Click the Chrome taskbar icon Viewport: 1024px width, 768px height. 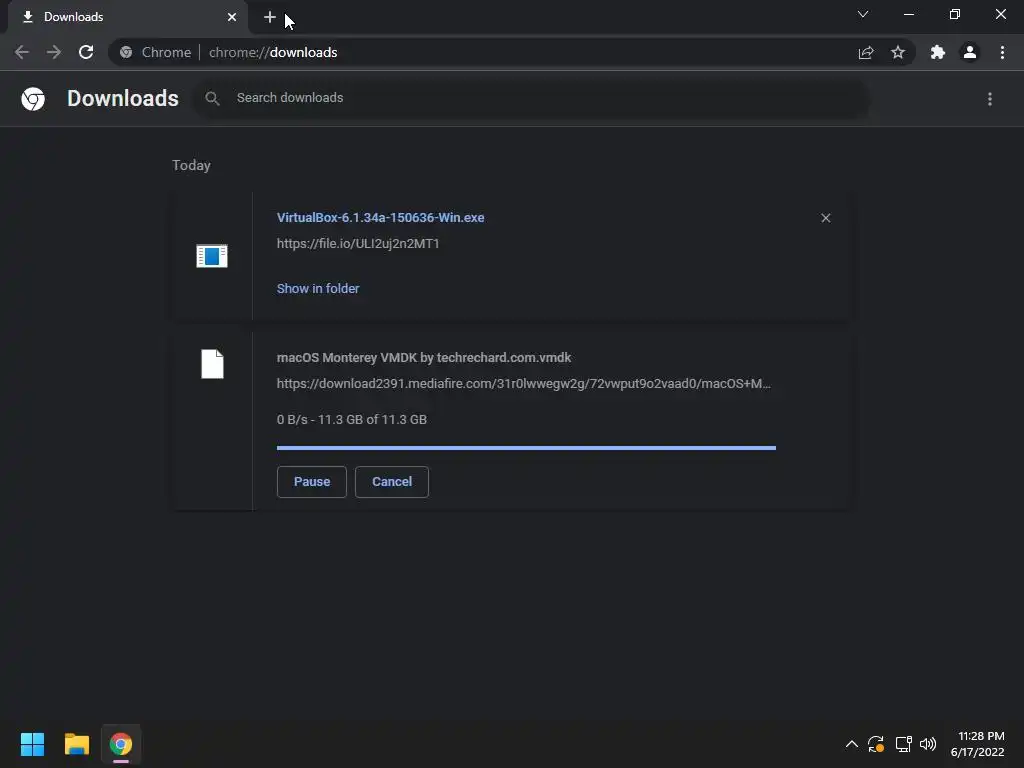click(x=121, y=744)
